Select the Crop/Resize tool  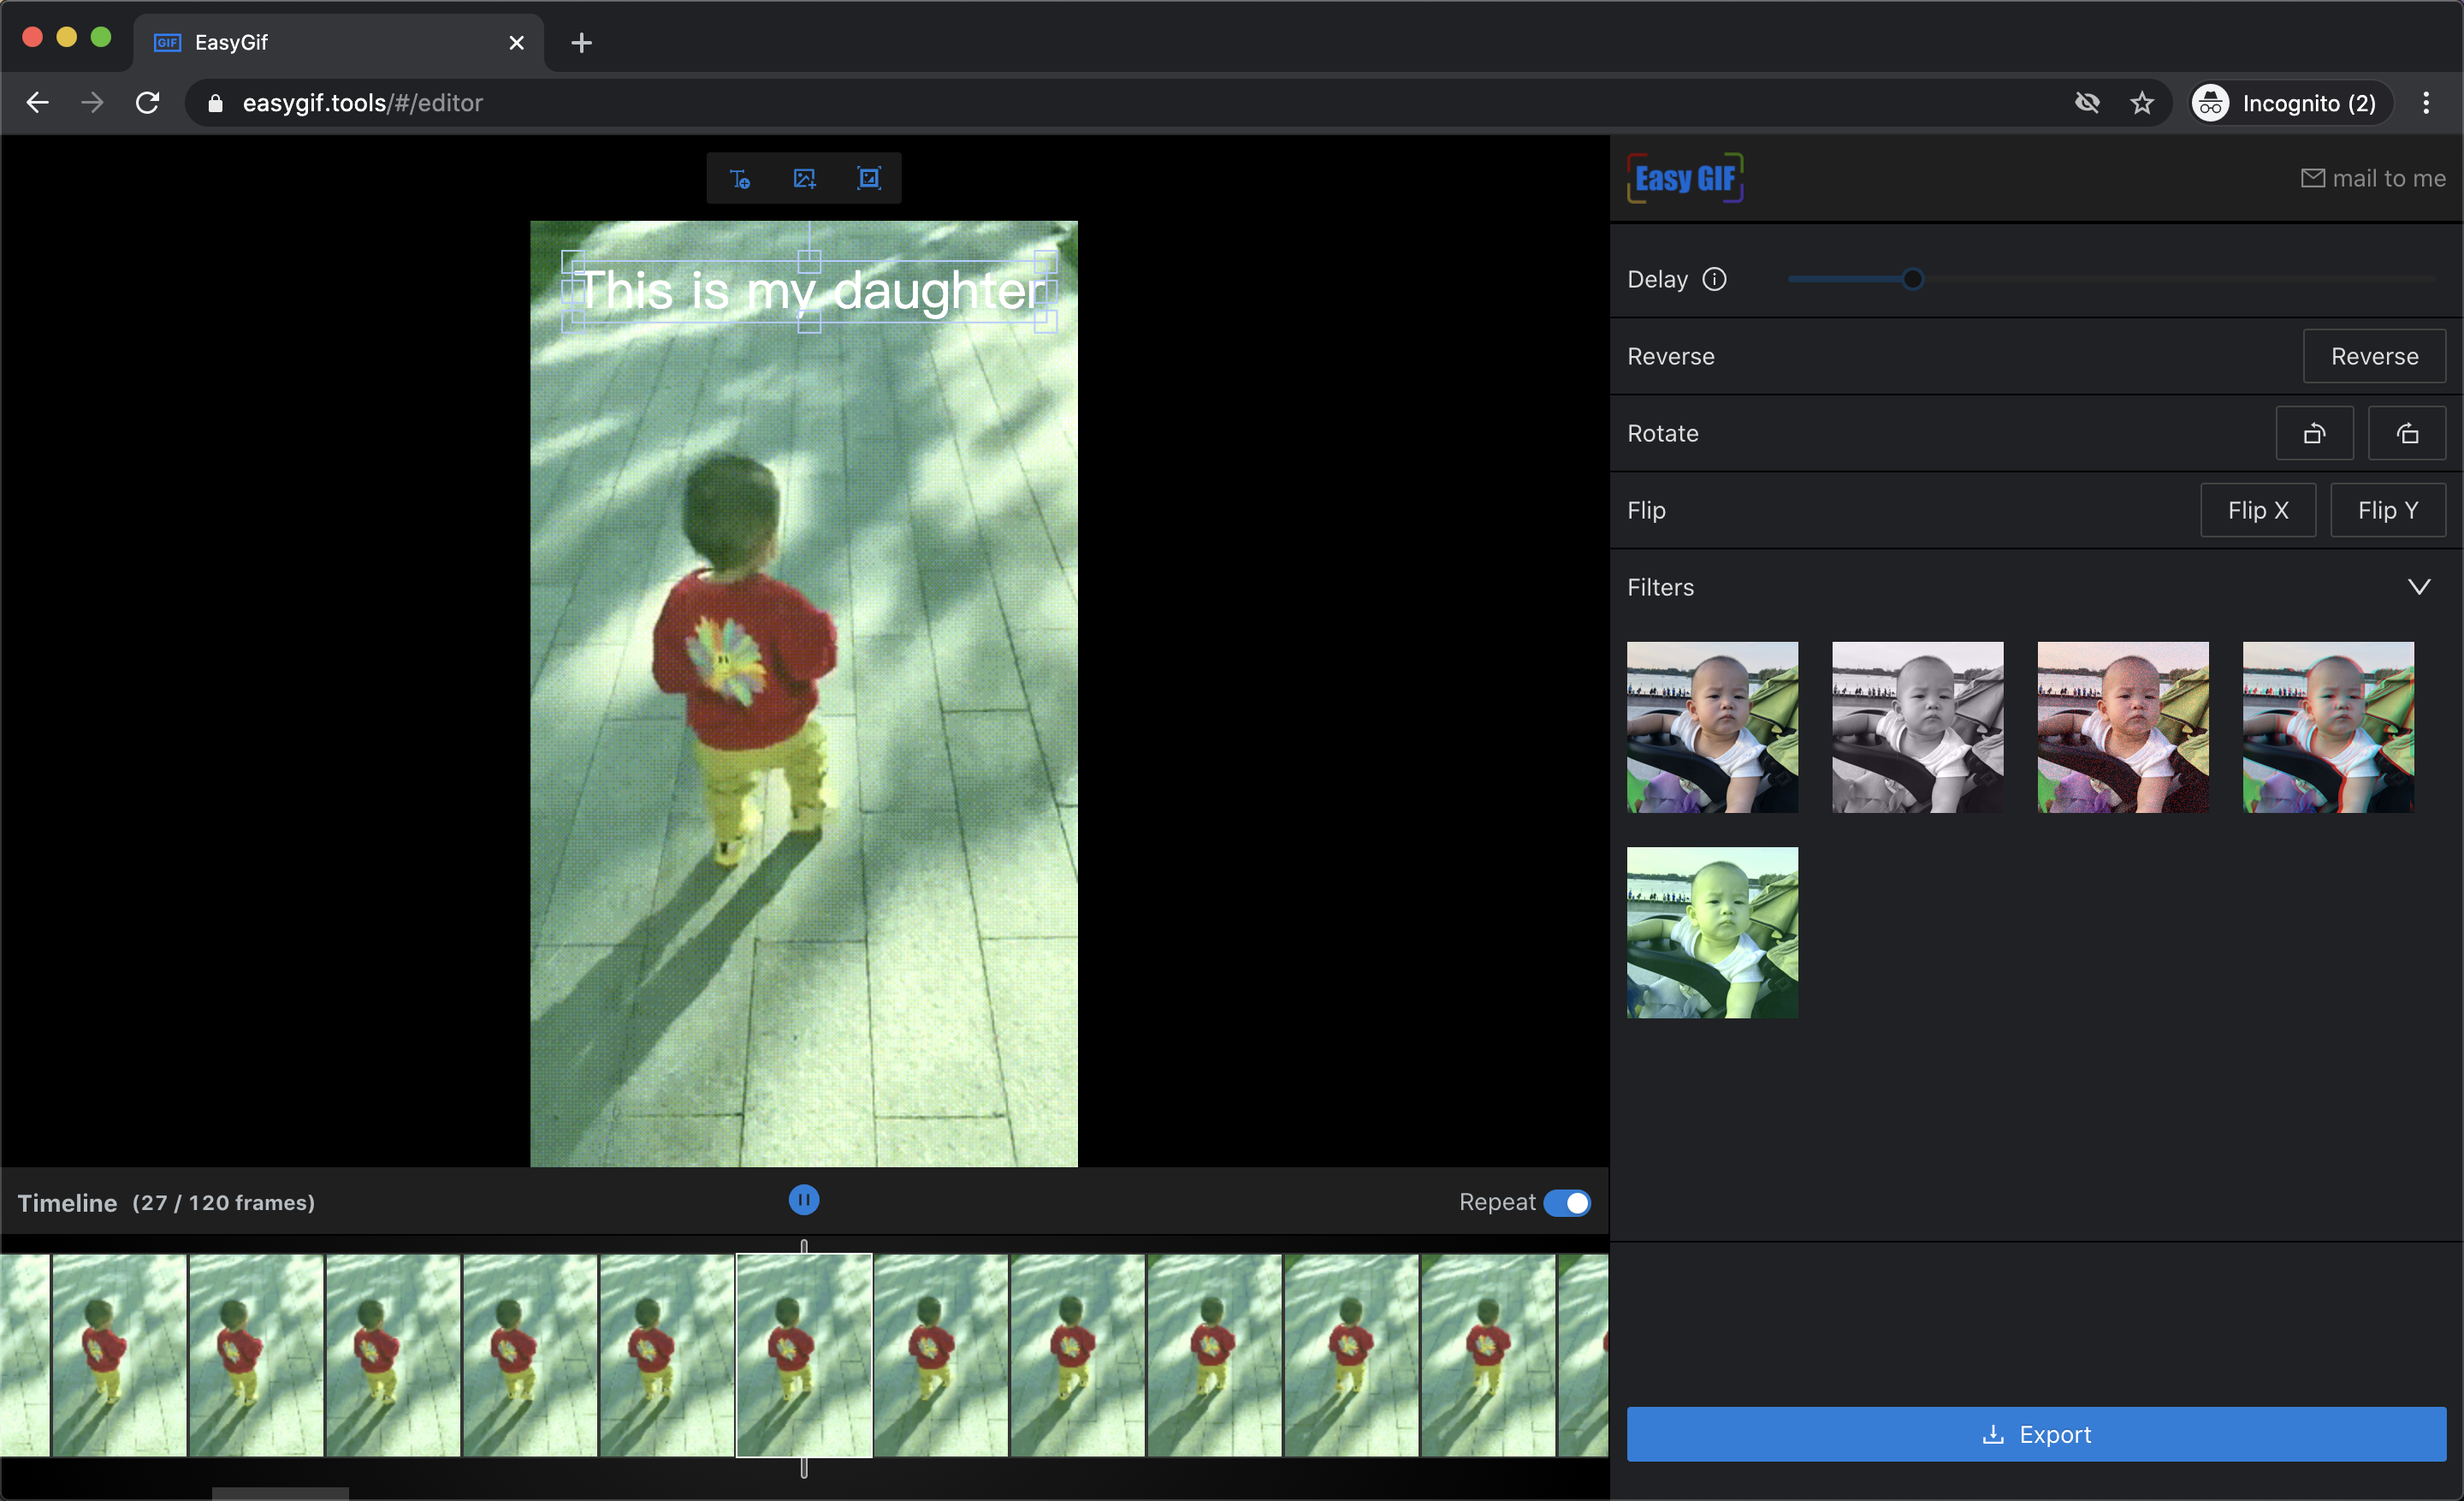[x=869, y=177]
